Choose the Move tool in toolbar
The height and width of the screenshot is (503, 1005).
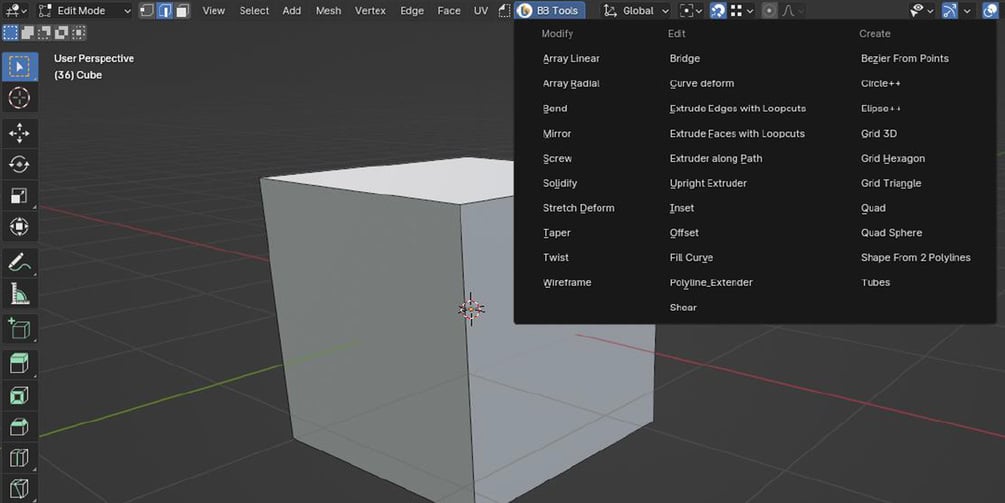coord(19,133)
